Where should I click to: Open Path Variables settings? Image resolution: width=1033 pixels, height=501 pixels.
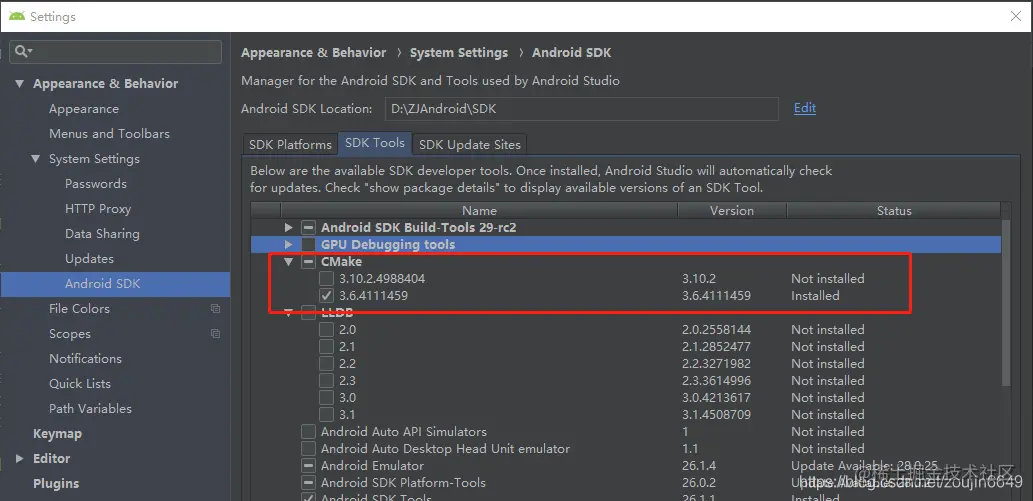pos(90,409)
